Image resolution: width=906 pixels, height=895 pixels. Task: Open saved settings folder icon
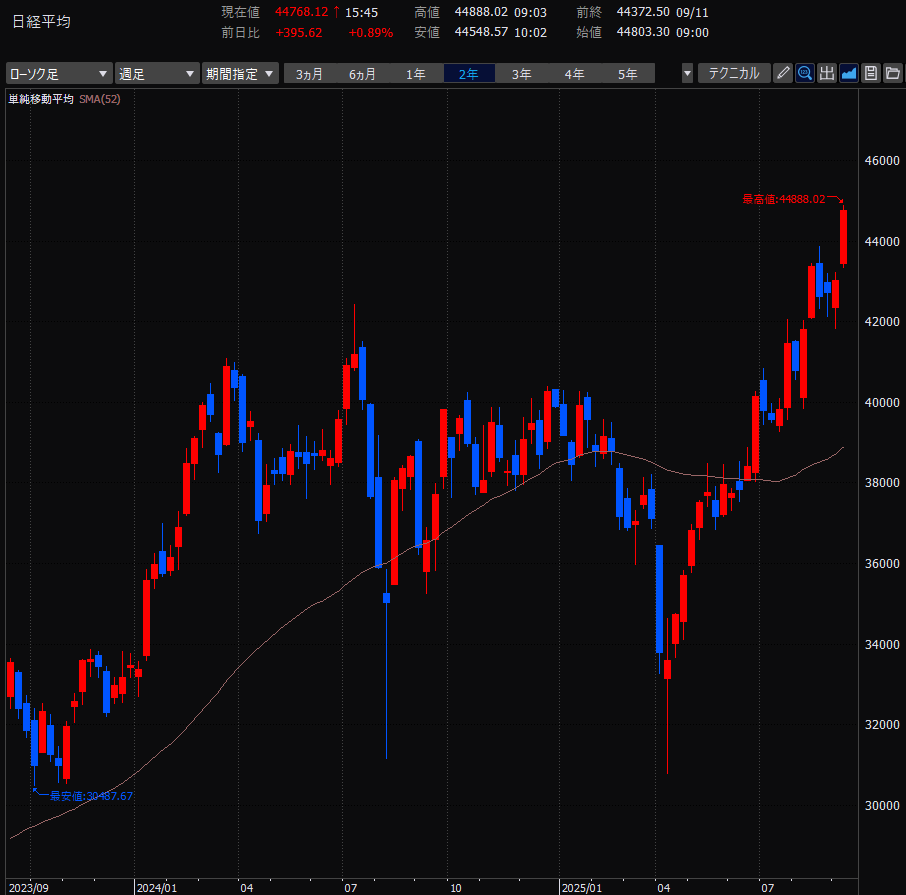click(893, 73)
